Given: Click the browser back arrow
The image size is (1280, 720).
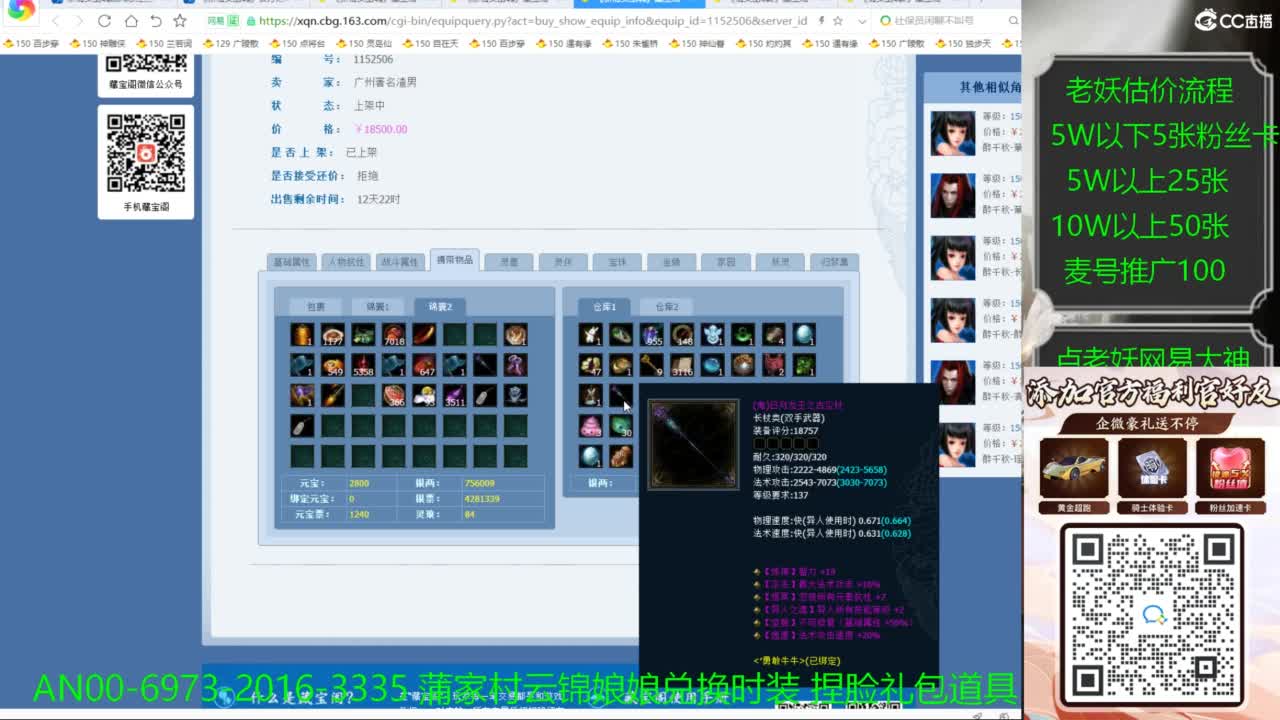Looking at the screenshot, I should coord(56,21).
